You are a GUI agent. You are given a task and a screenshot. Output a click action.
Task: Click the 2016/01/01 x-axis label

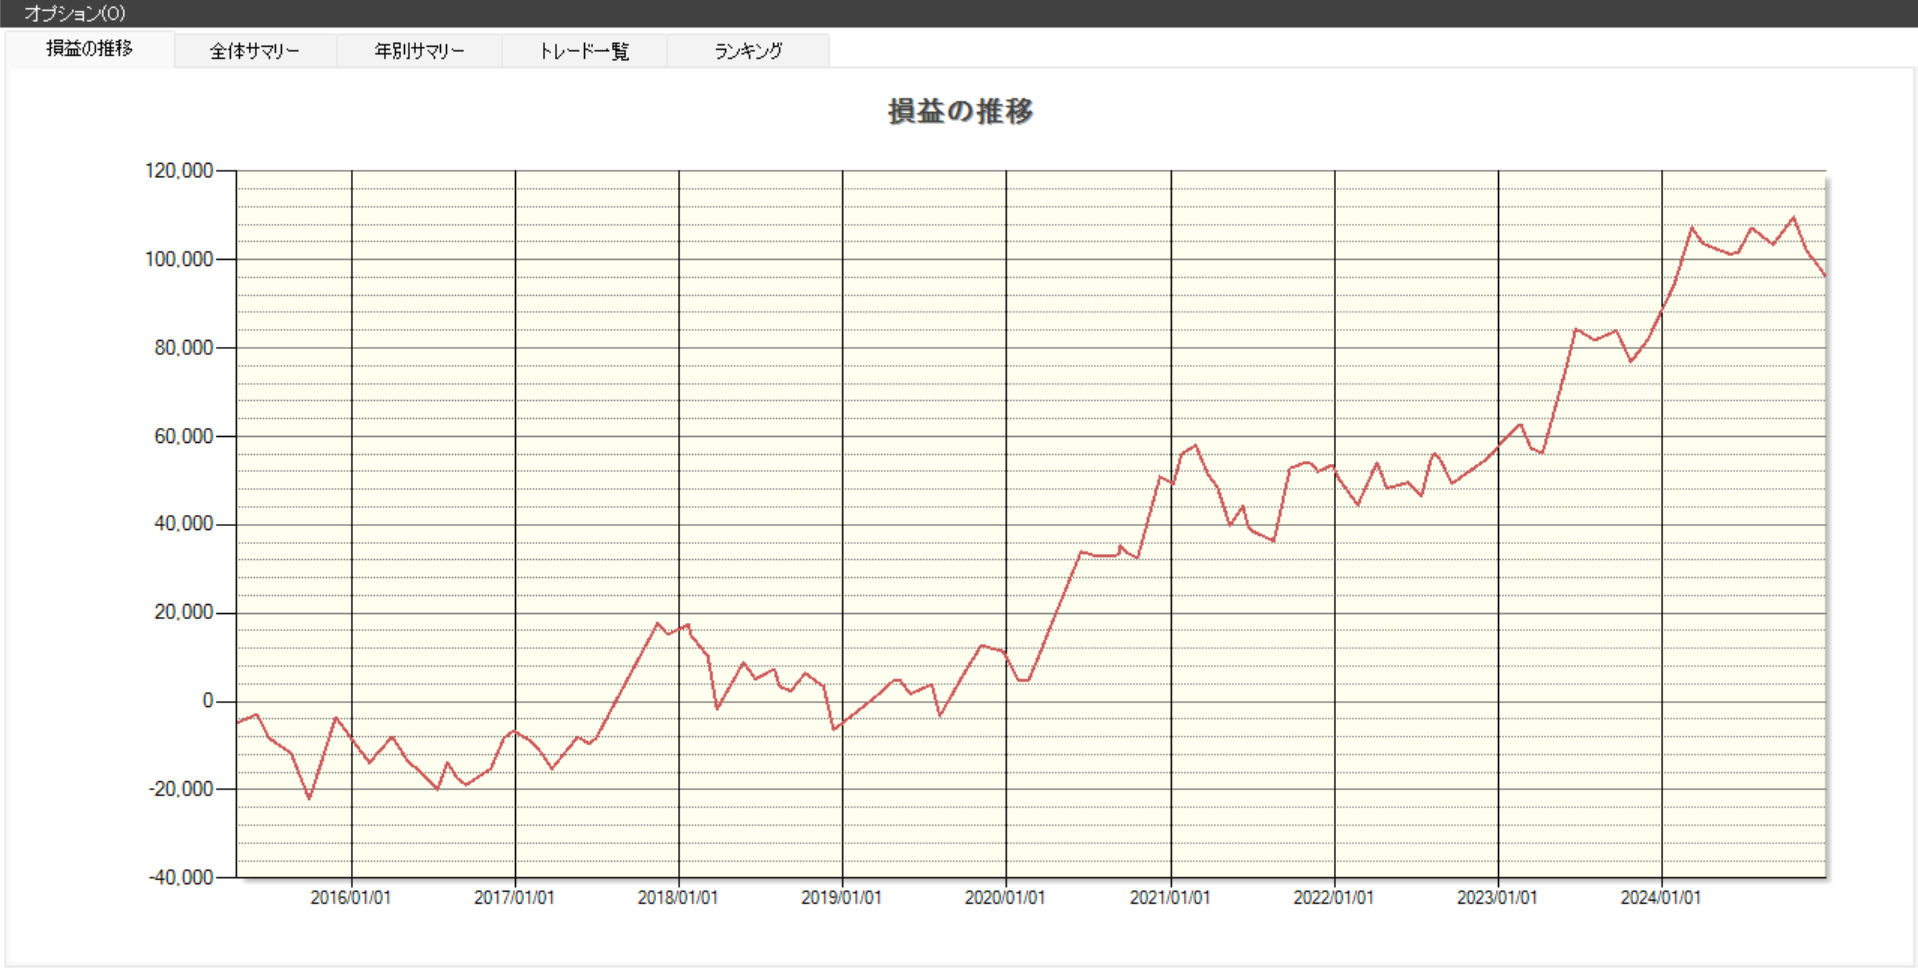pyautogui.click(x=350, y=897)
